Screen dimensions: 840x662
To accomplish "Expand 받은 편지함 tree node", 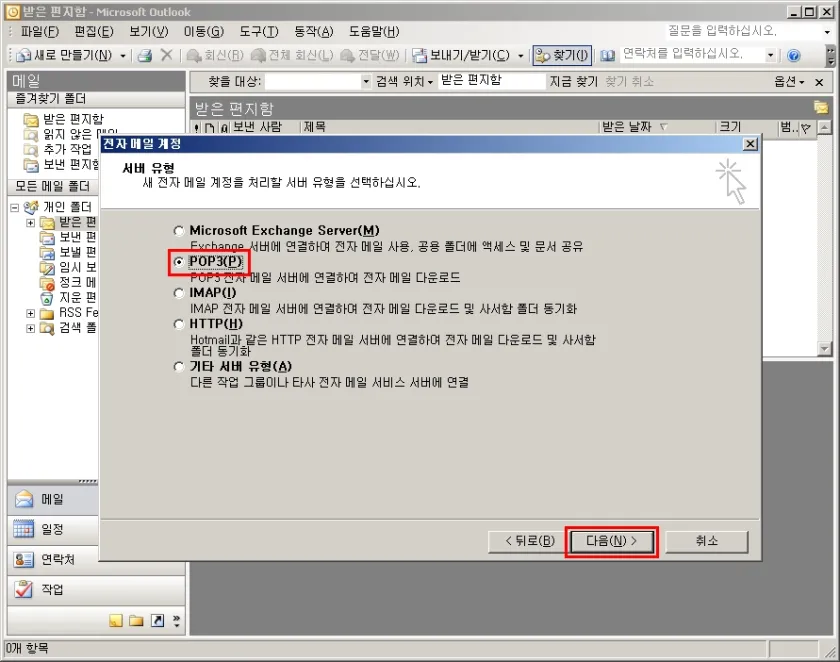I will 31,222.
